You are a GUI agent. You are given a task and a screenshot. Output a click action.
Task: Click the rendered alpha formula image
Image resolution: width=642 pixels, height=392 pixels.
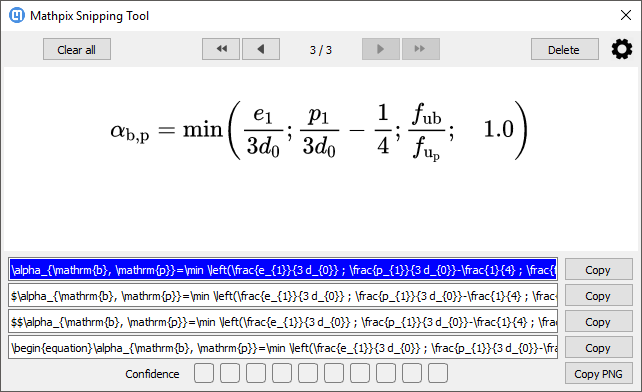(319, 130)
